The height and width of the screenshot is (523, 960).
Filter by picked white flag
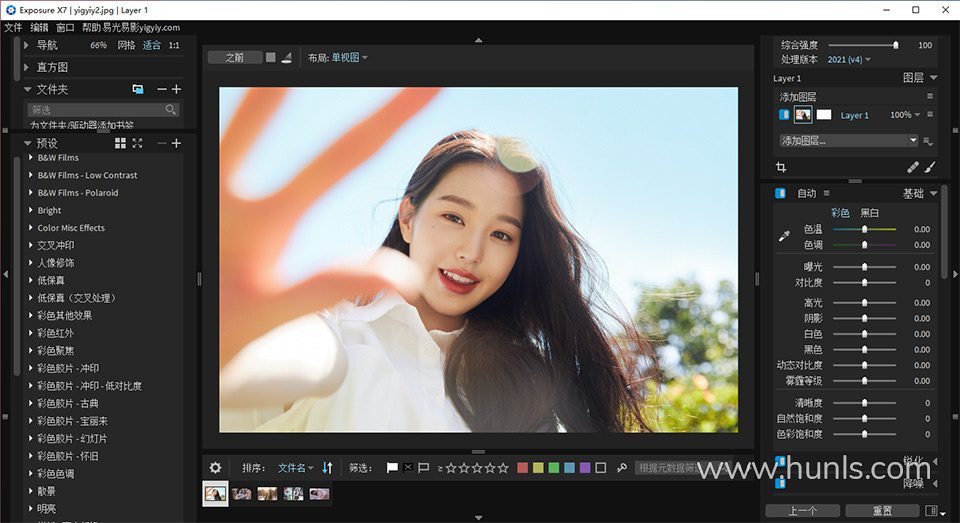pos(392,468)
